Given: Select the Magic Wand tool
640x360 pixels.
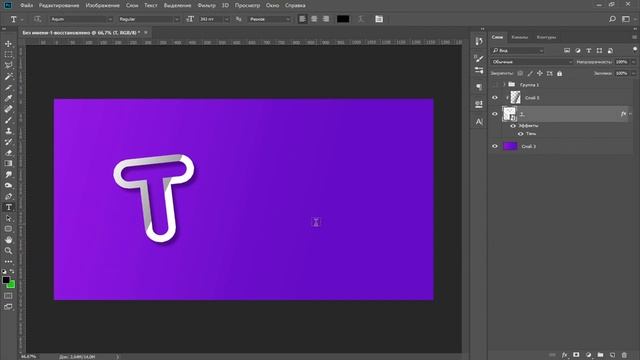Looking at the screenshot, I should (8, 76).
